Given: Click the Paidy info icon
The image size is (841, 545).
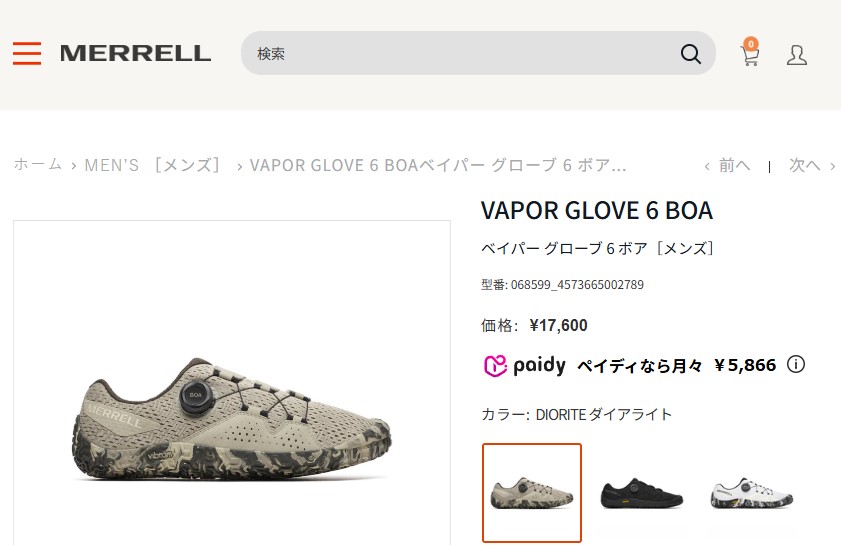Looking at the screenshot, I should (796, 364).
